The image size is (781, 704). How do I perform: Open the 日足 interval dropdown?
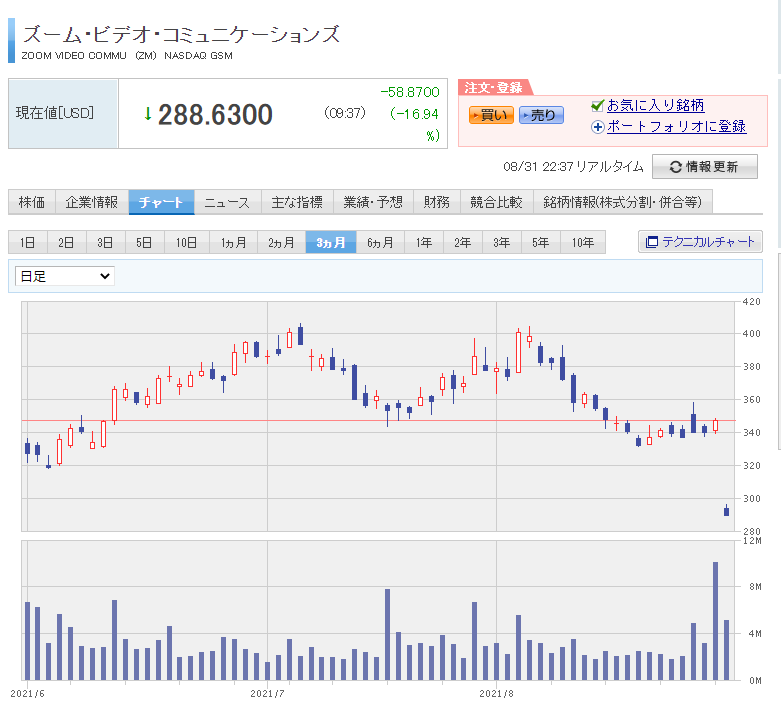click(65, 276)
